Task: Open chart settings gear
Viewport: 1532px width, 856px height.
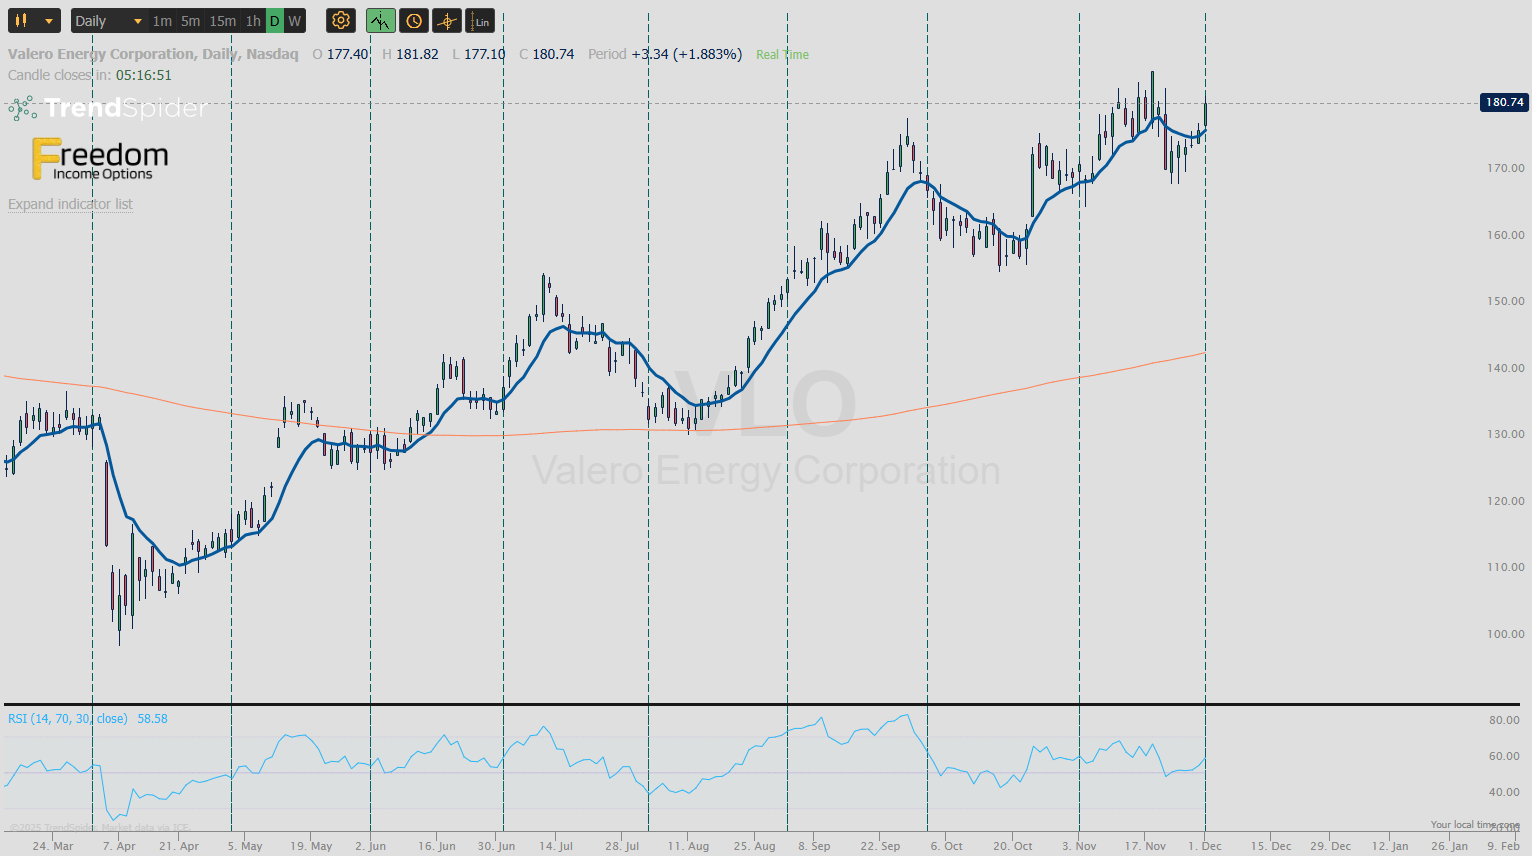Action: click(341, 21)
